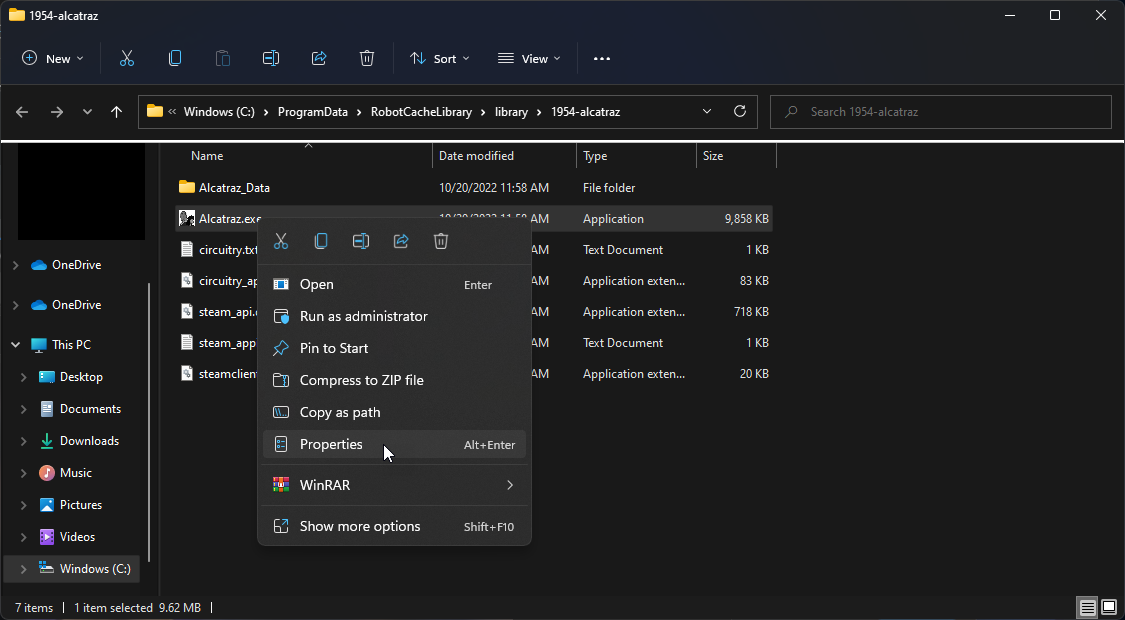Click the Delete trash icon in the top toolbar

[367, 59]
